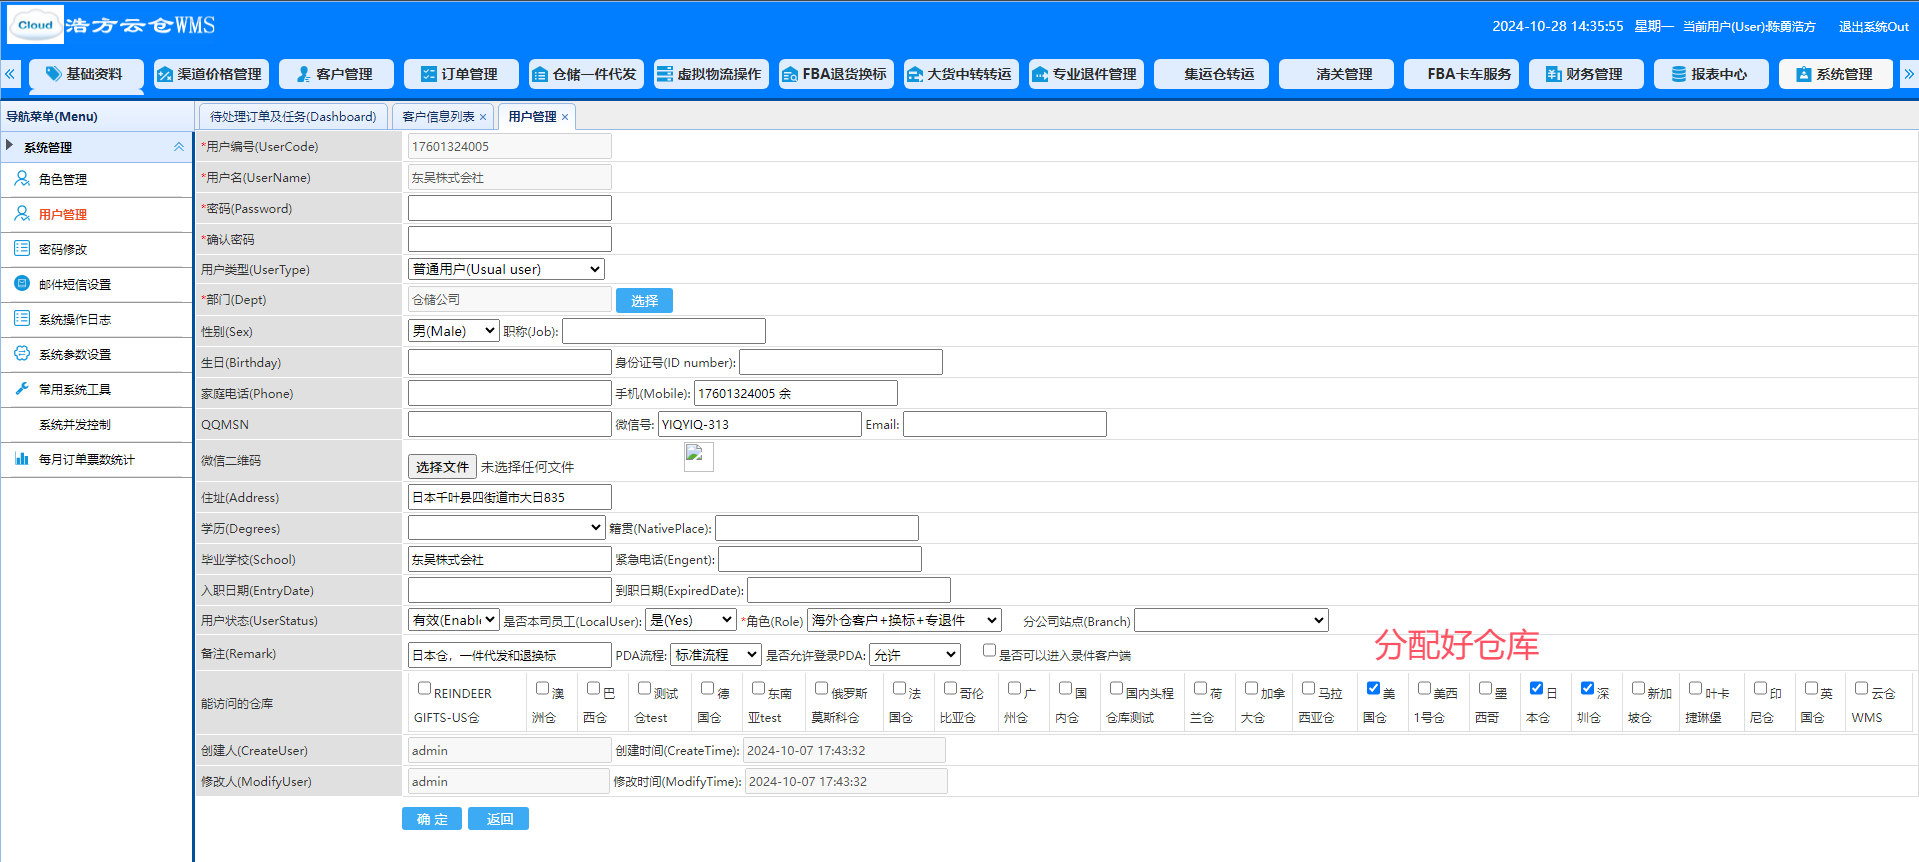Viewport: 1919px width, 862px height.
Task: Open 系统参数设置 icon in sidebar
Action: click(21, 354)
